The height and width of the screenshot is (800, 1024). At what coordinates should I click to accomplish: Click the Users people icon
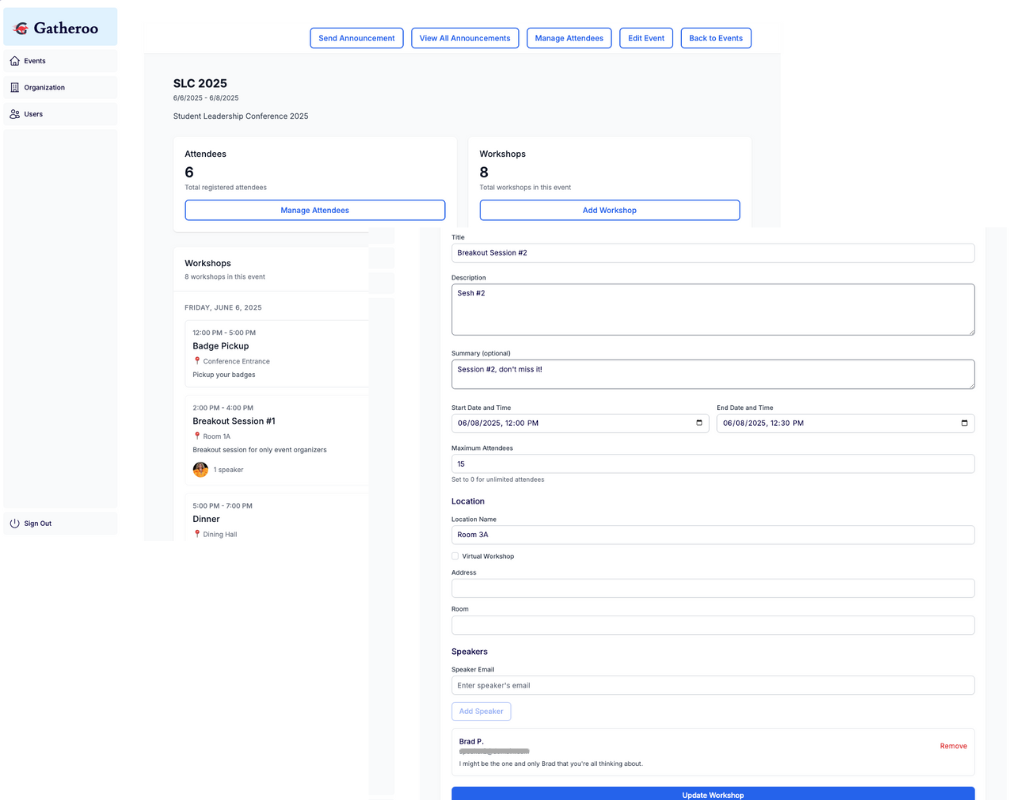(x=15, y=114)
